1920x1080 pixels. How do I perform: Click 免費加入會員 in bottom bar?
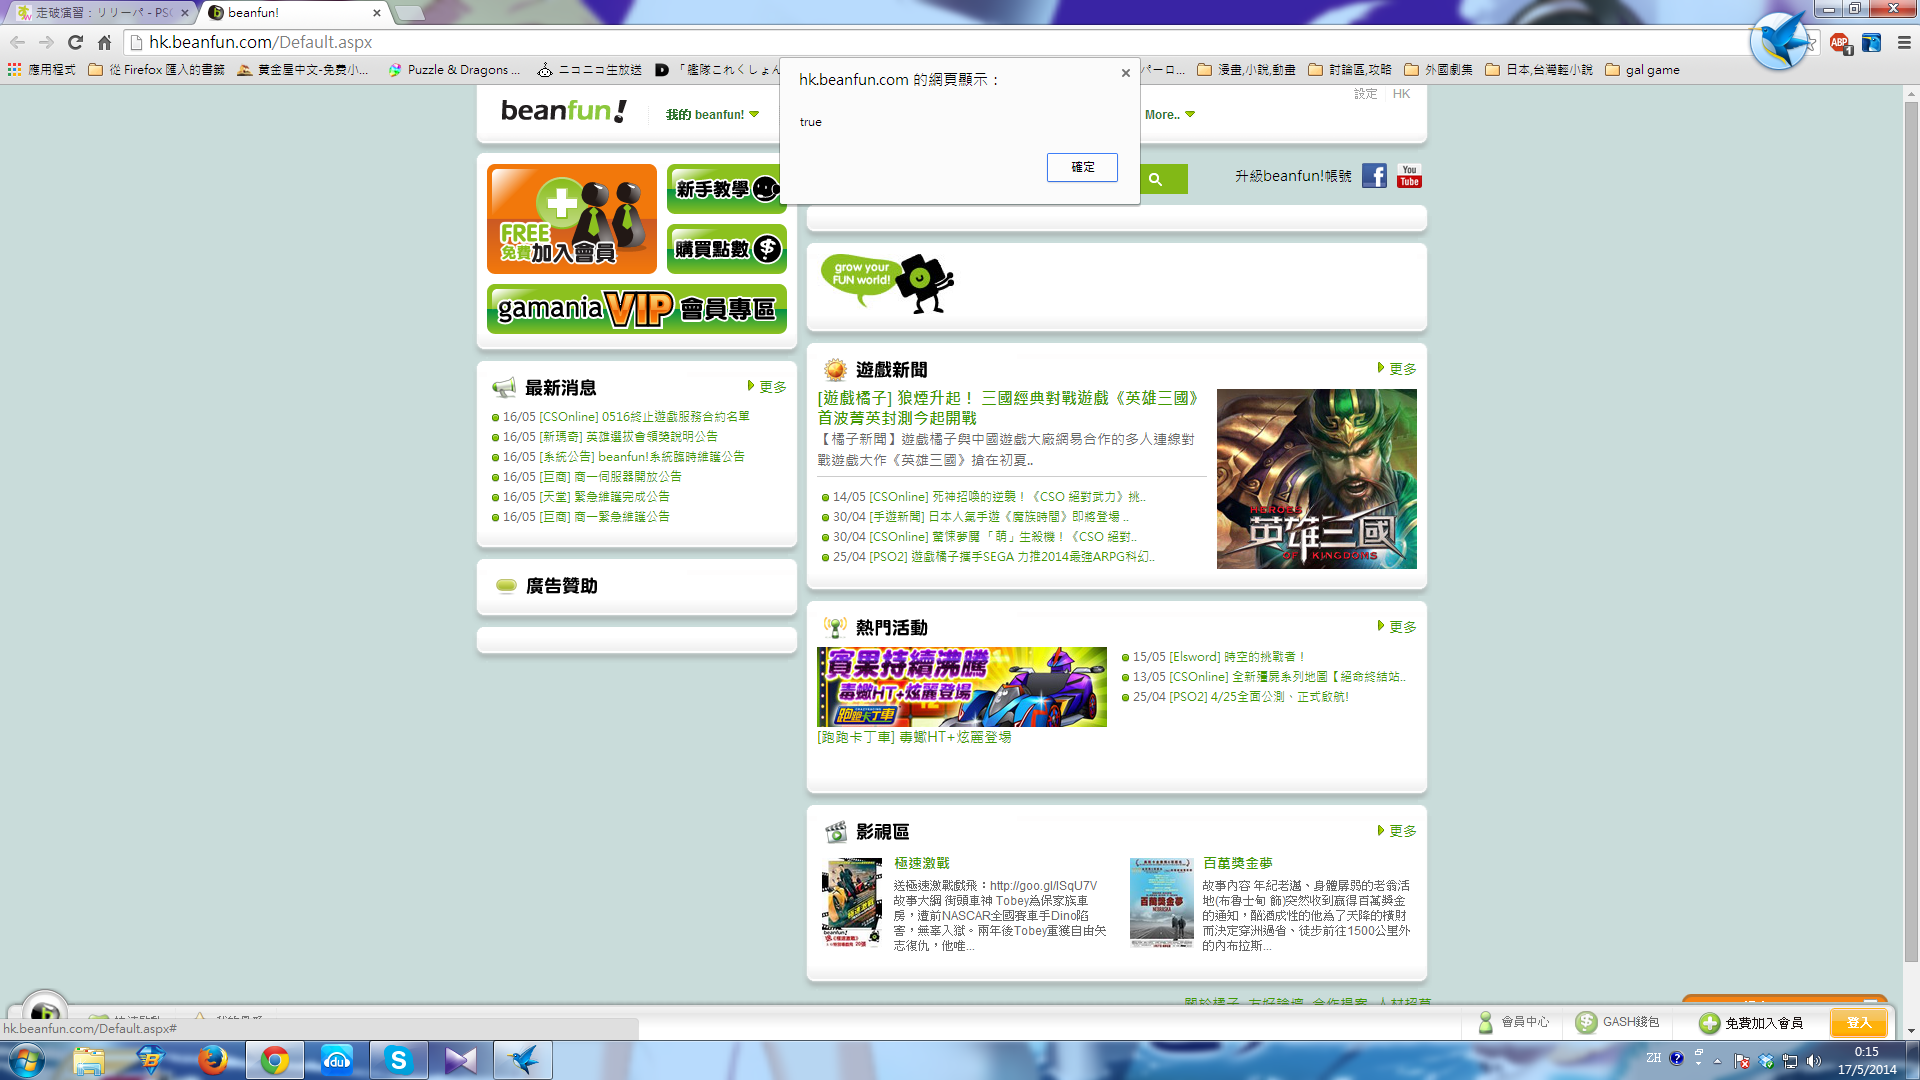[1751, 1023]
